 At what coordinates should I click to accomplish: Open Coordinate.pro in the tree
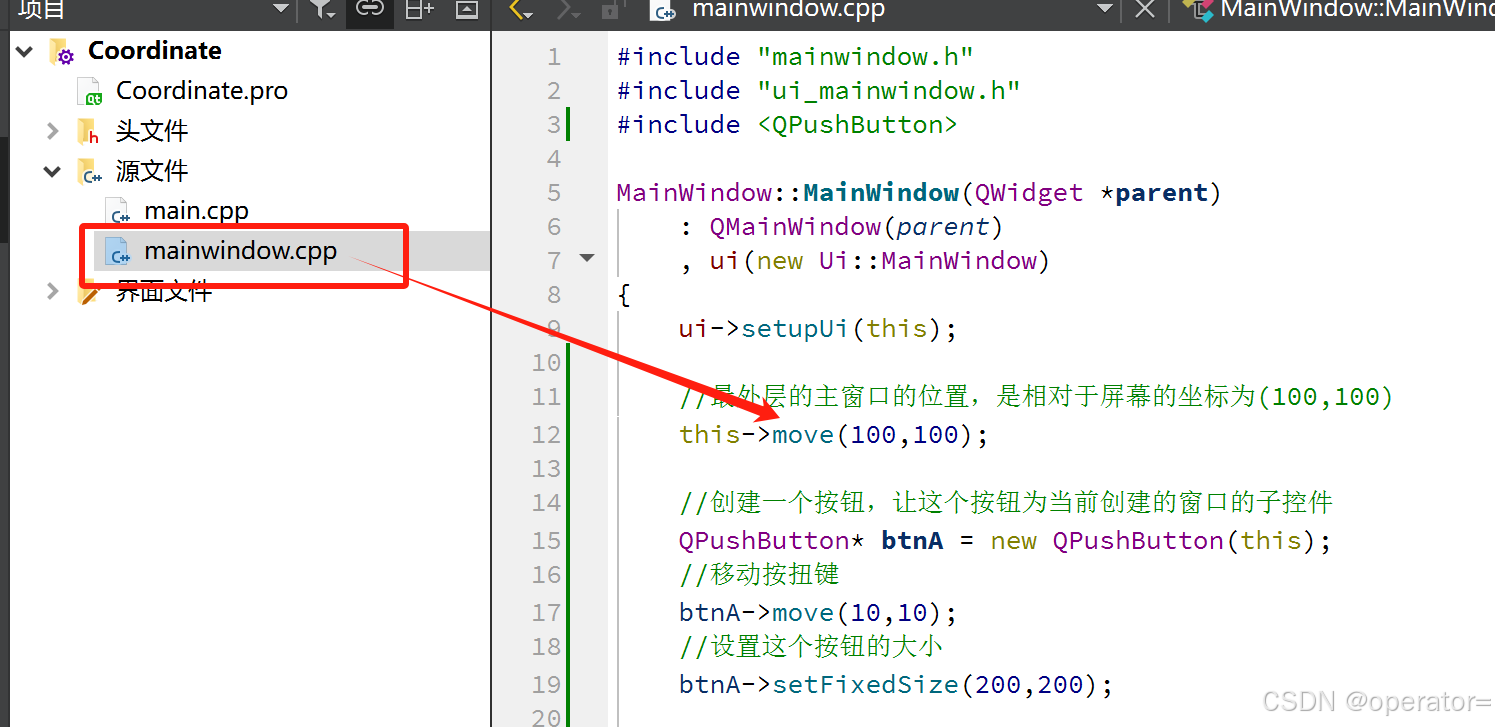(202, 91)
